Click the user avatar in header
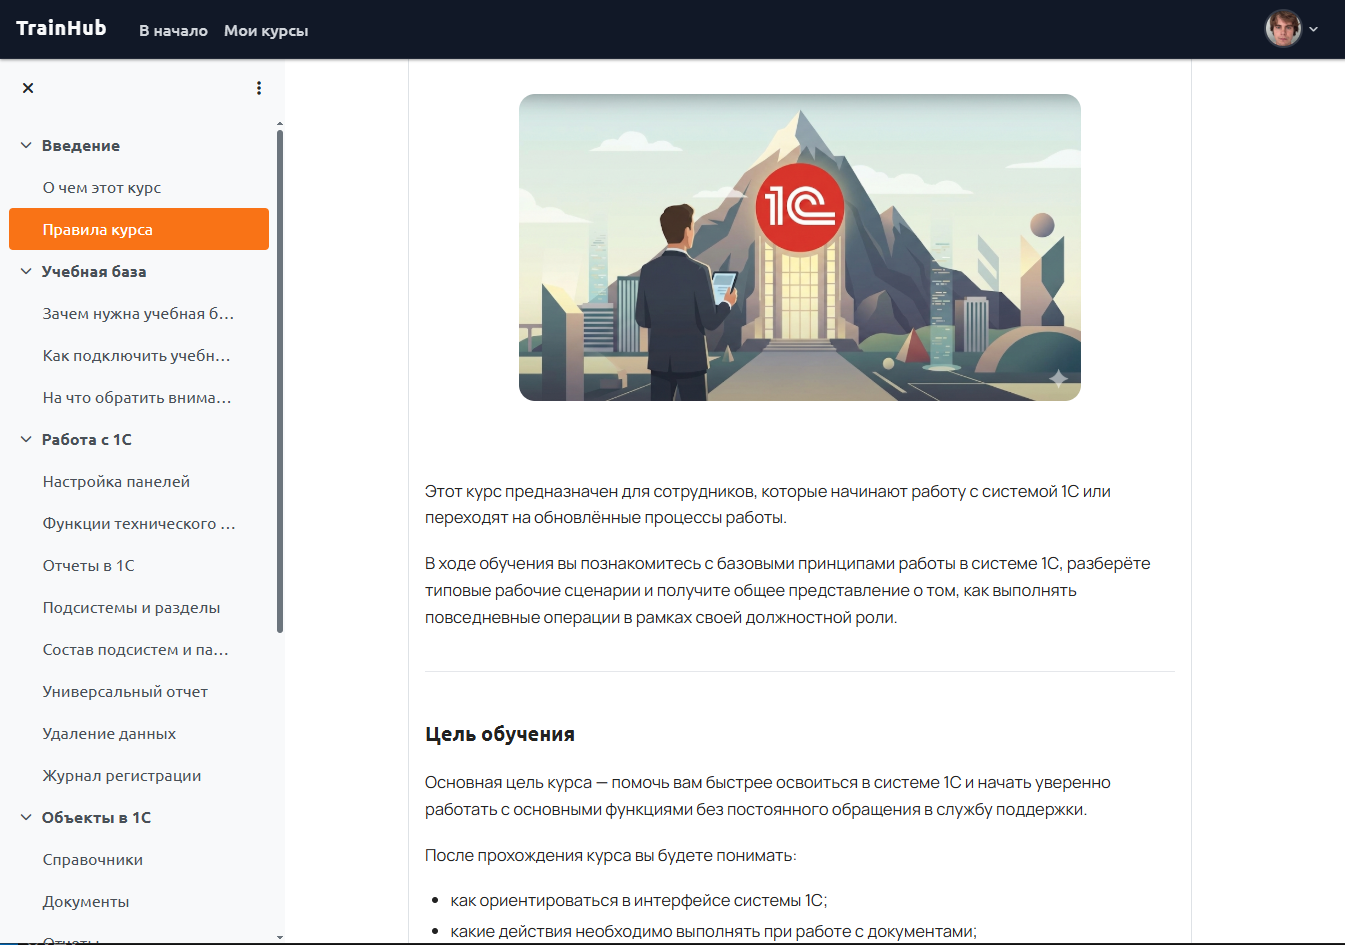Image resolution: width=1345 pixels, height=945 pixels. [1282, 29]
